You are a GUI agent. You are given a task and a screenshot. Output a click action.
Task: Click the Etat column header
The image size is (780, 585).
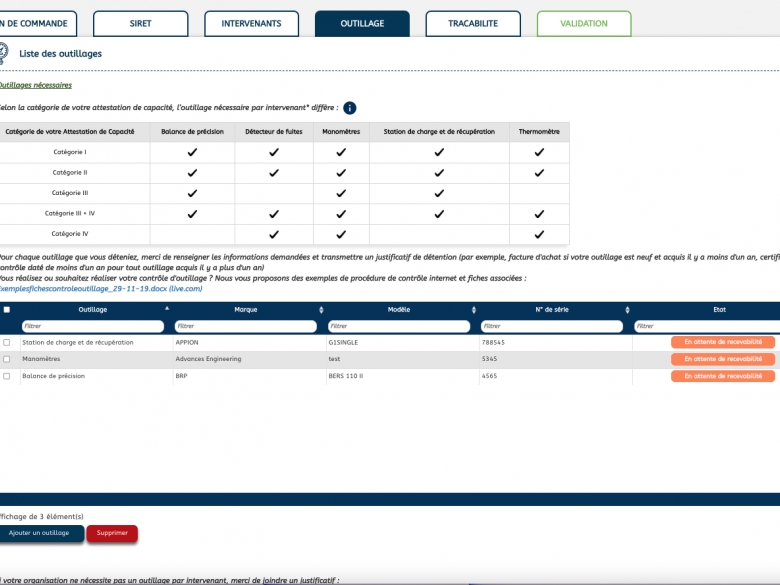(719, 309)
